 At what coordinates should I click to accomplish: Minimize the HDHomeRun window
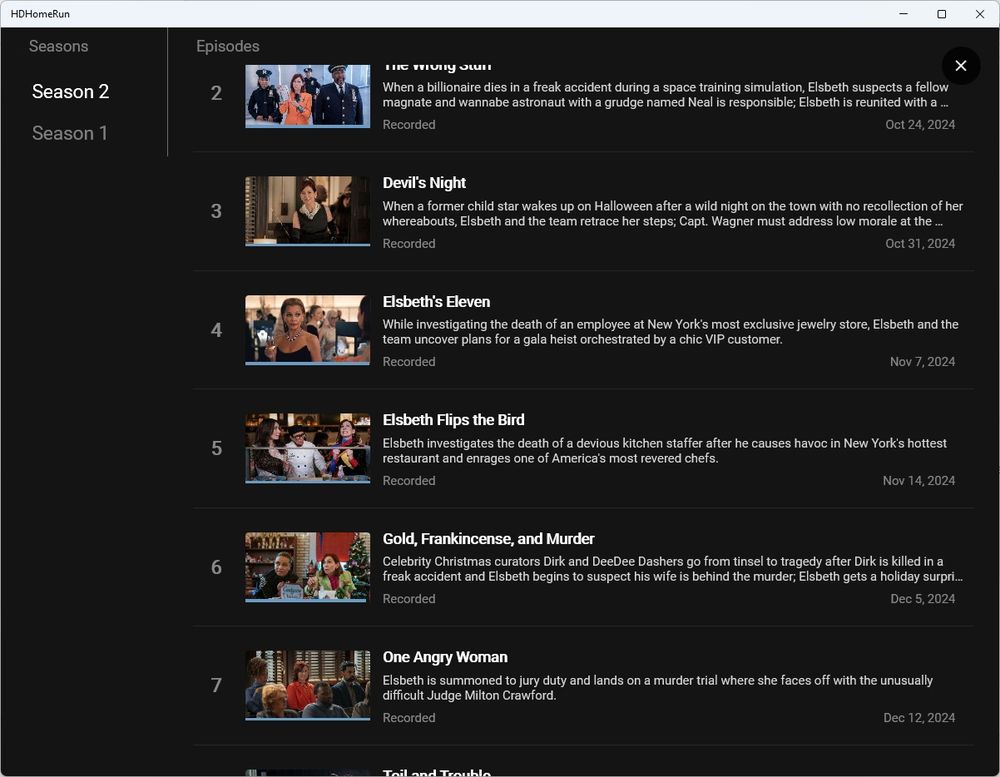tap(903, 13)
